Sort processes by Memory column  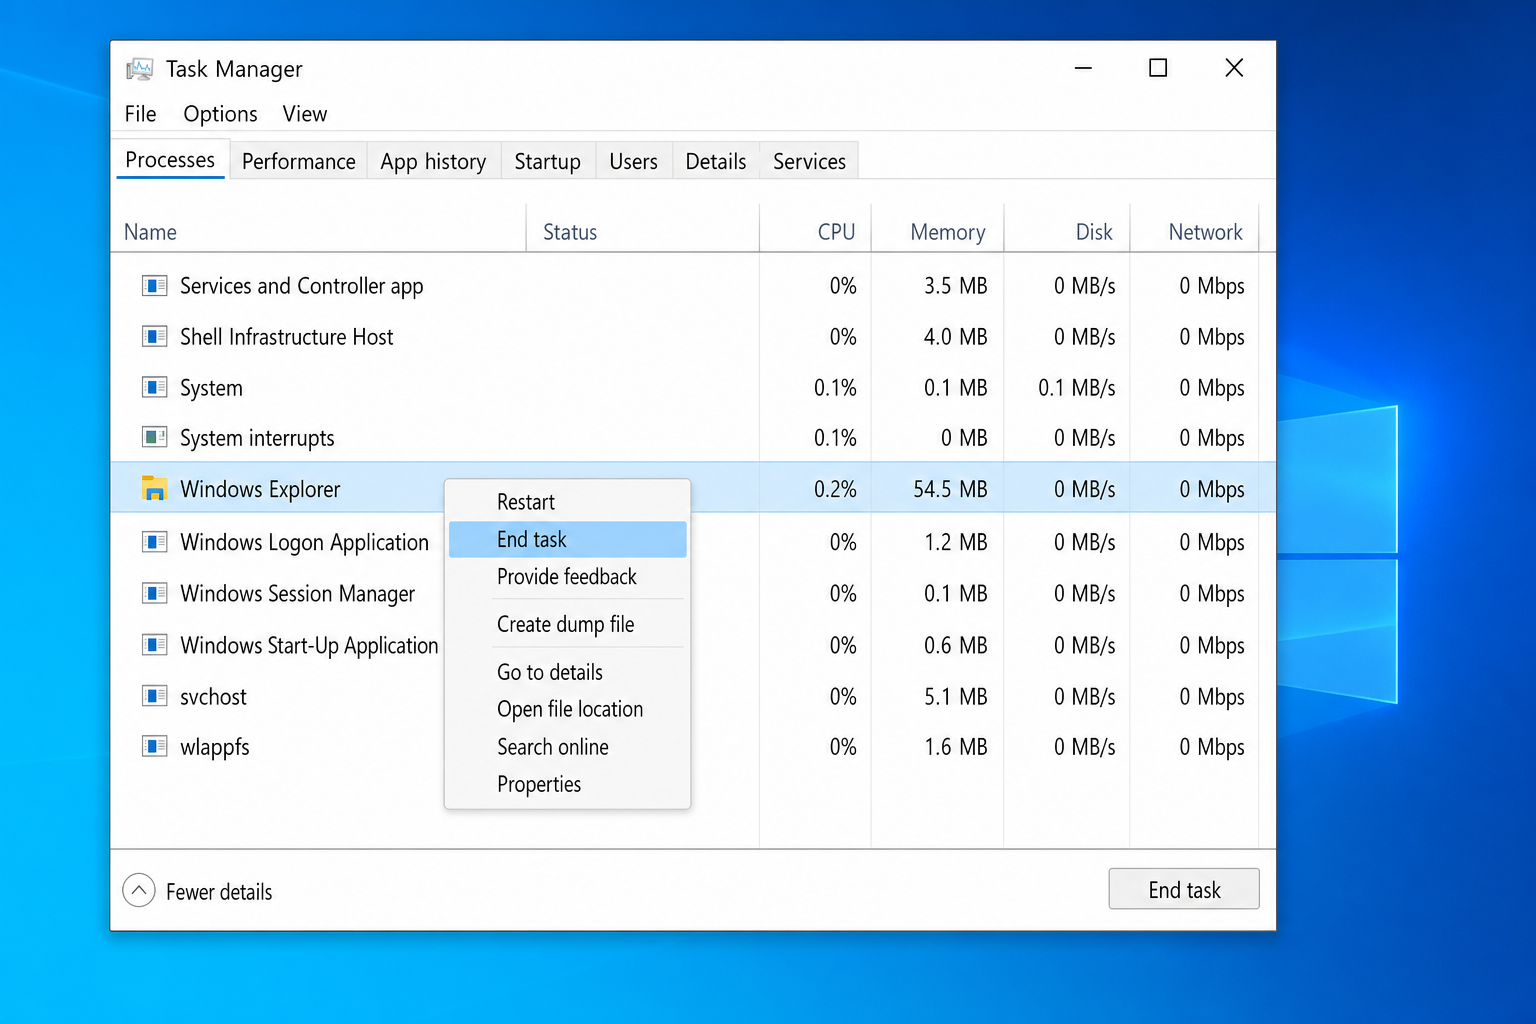(938, 232)
